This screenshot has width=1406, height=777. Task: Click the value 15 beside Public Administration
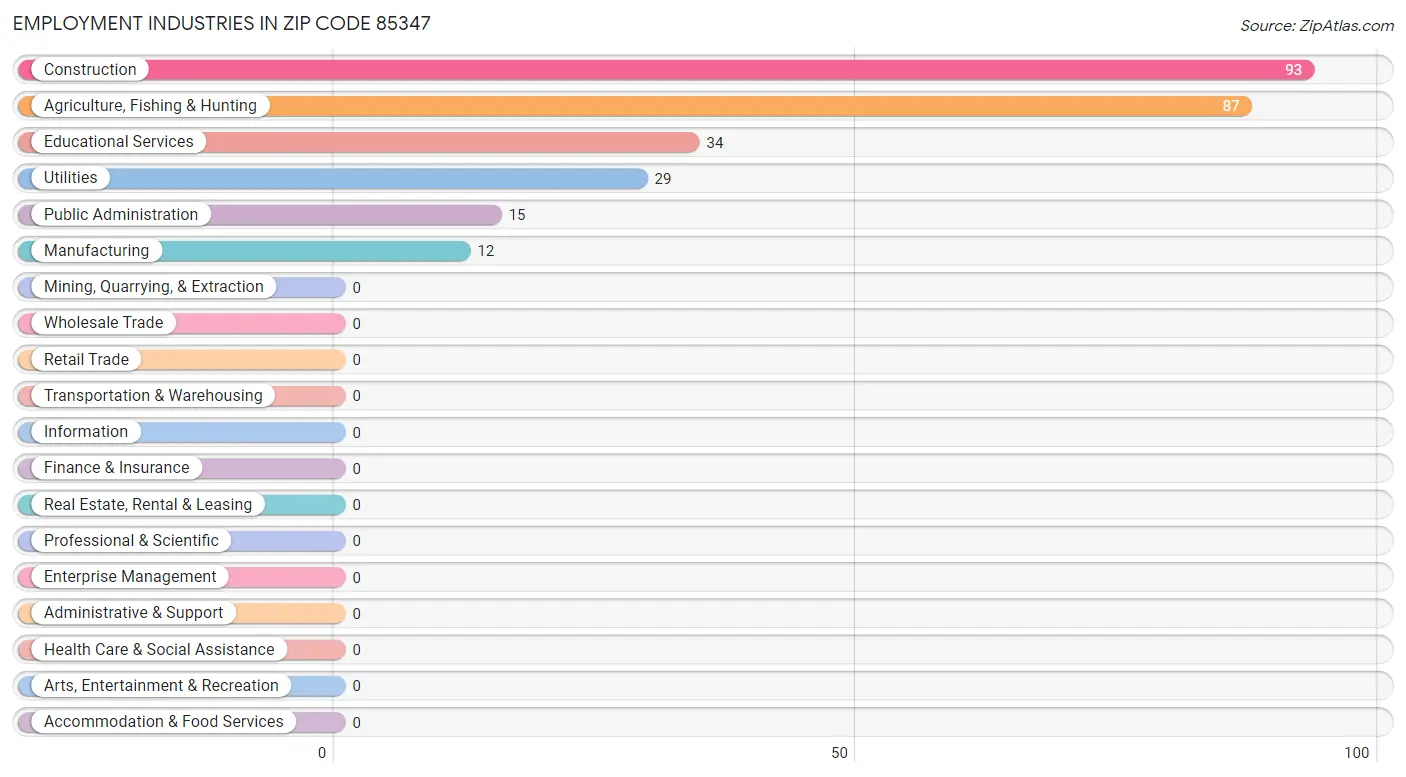click(x=517, y=215)
